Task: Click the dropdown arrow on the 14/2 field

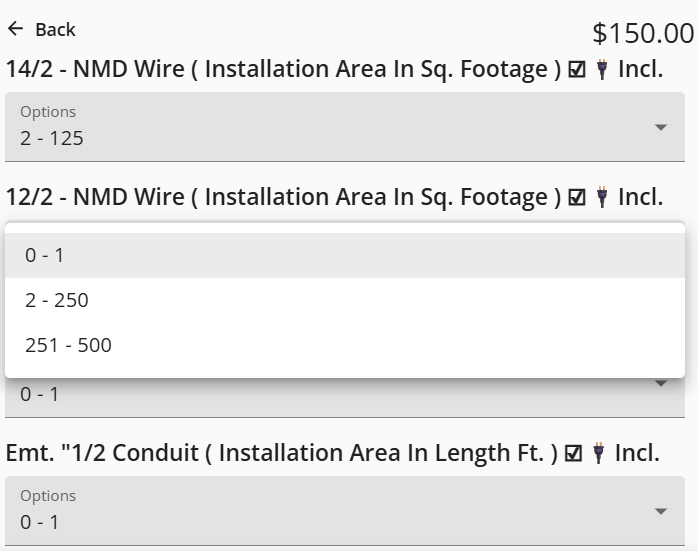Action: pyautogui.click(x=660, y=128)
